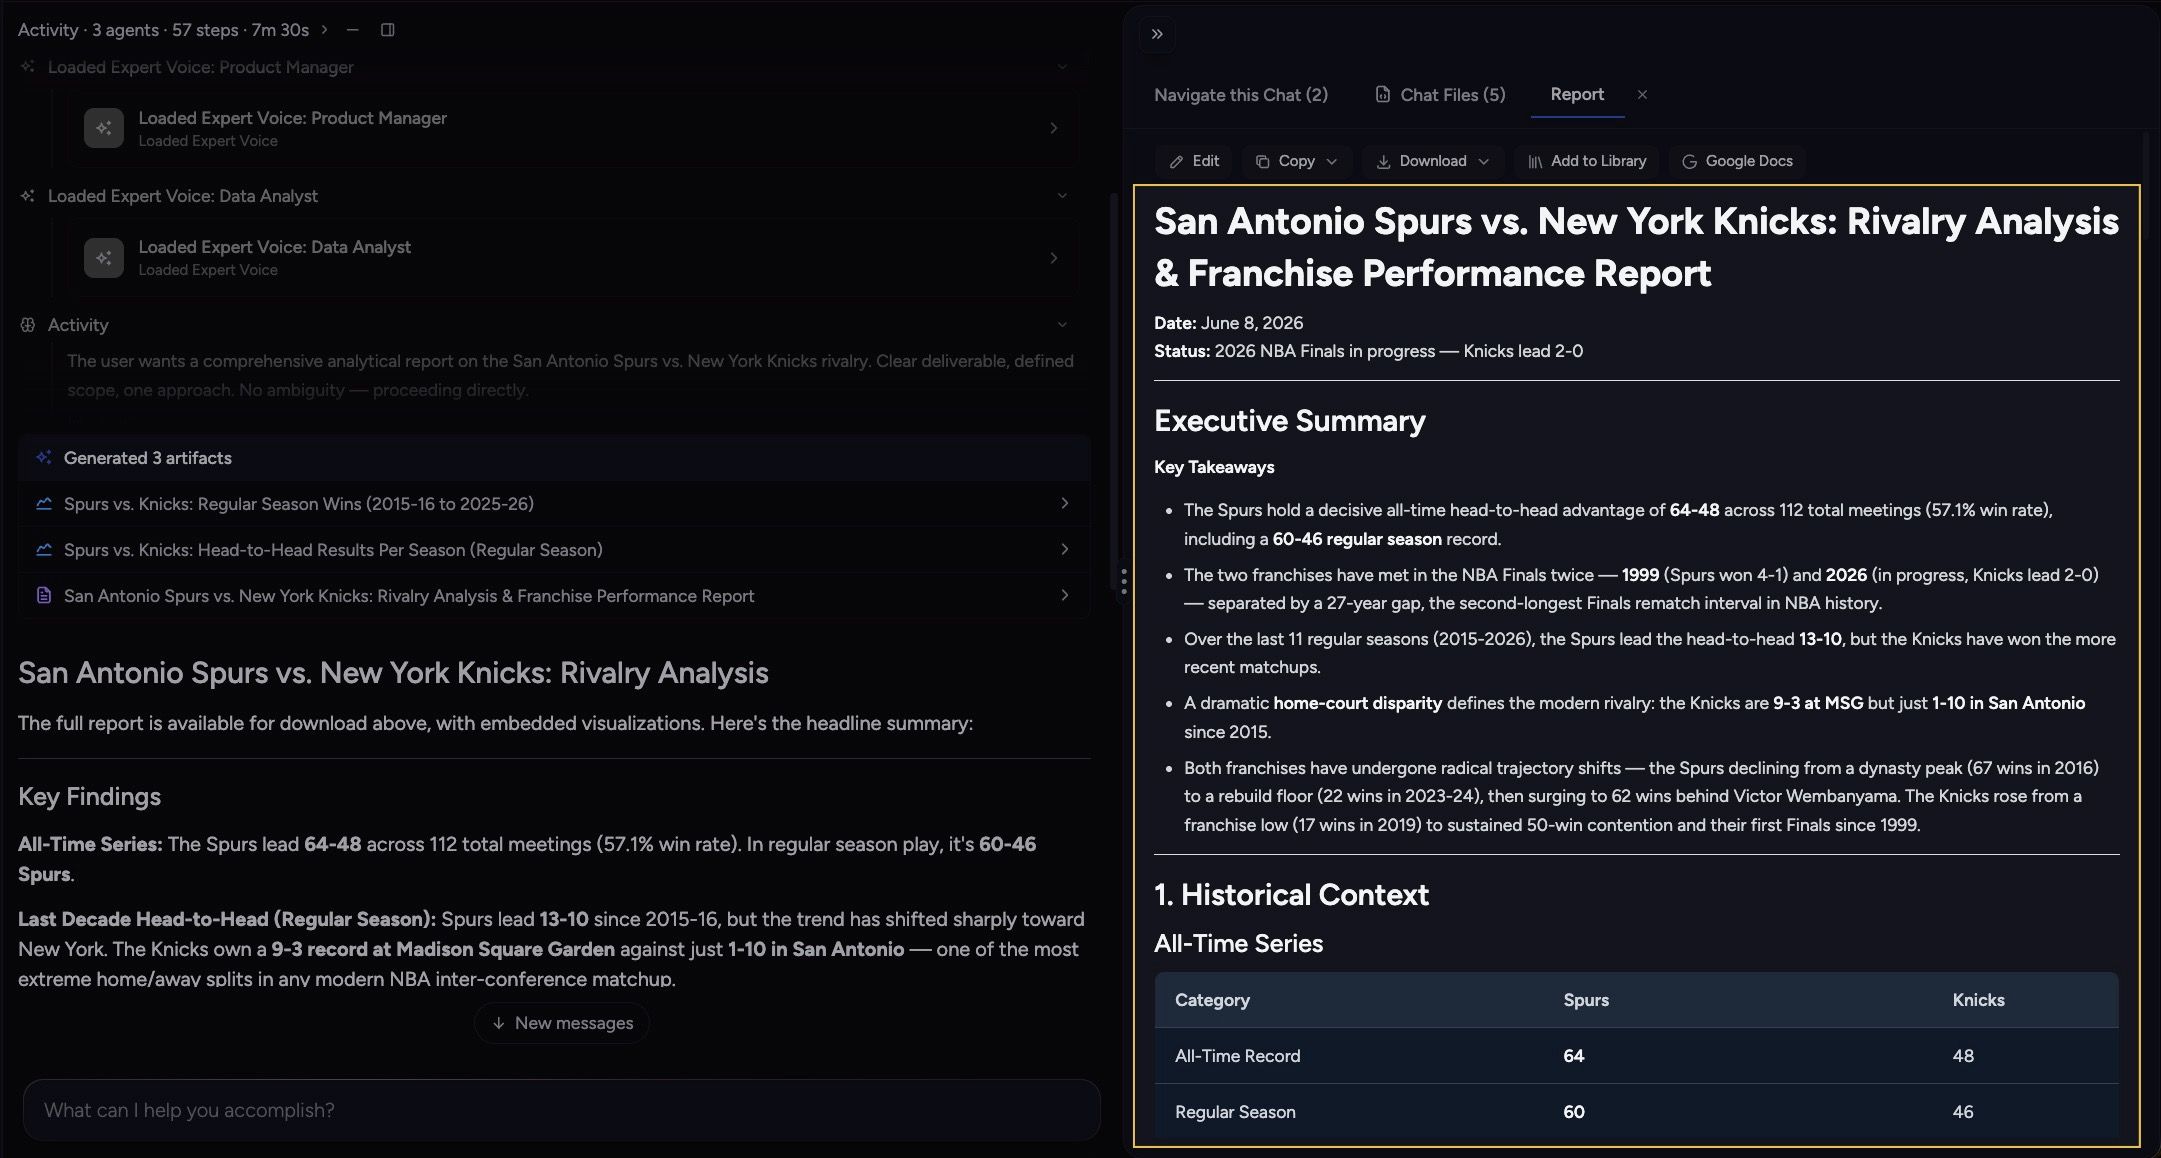The image size is (2161, 1158).
Task: Click the 'All-Time Record' table row label
Action: (x=1238, y=1056)
